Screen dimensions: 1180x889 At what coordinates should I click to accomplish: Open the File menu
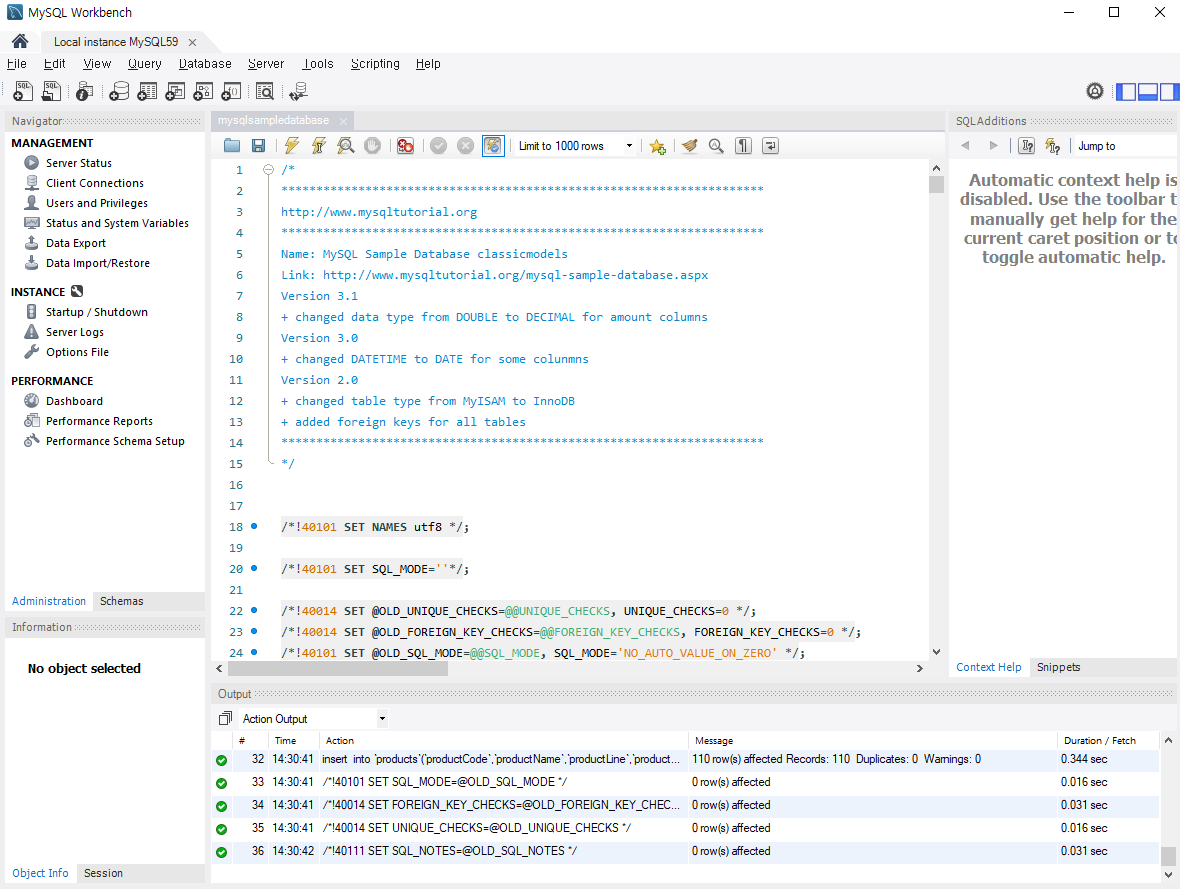[x=17, y=64]
